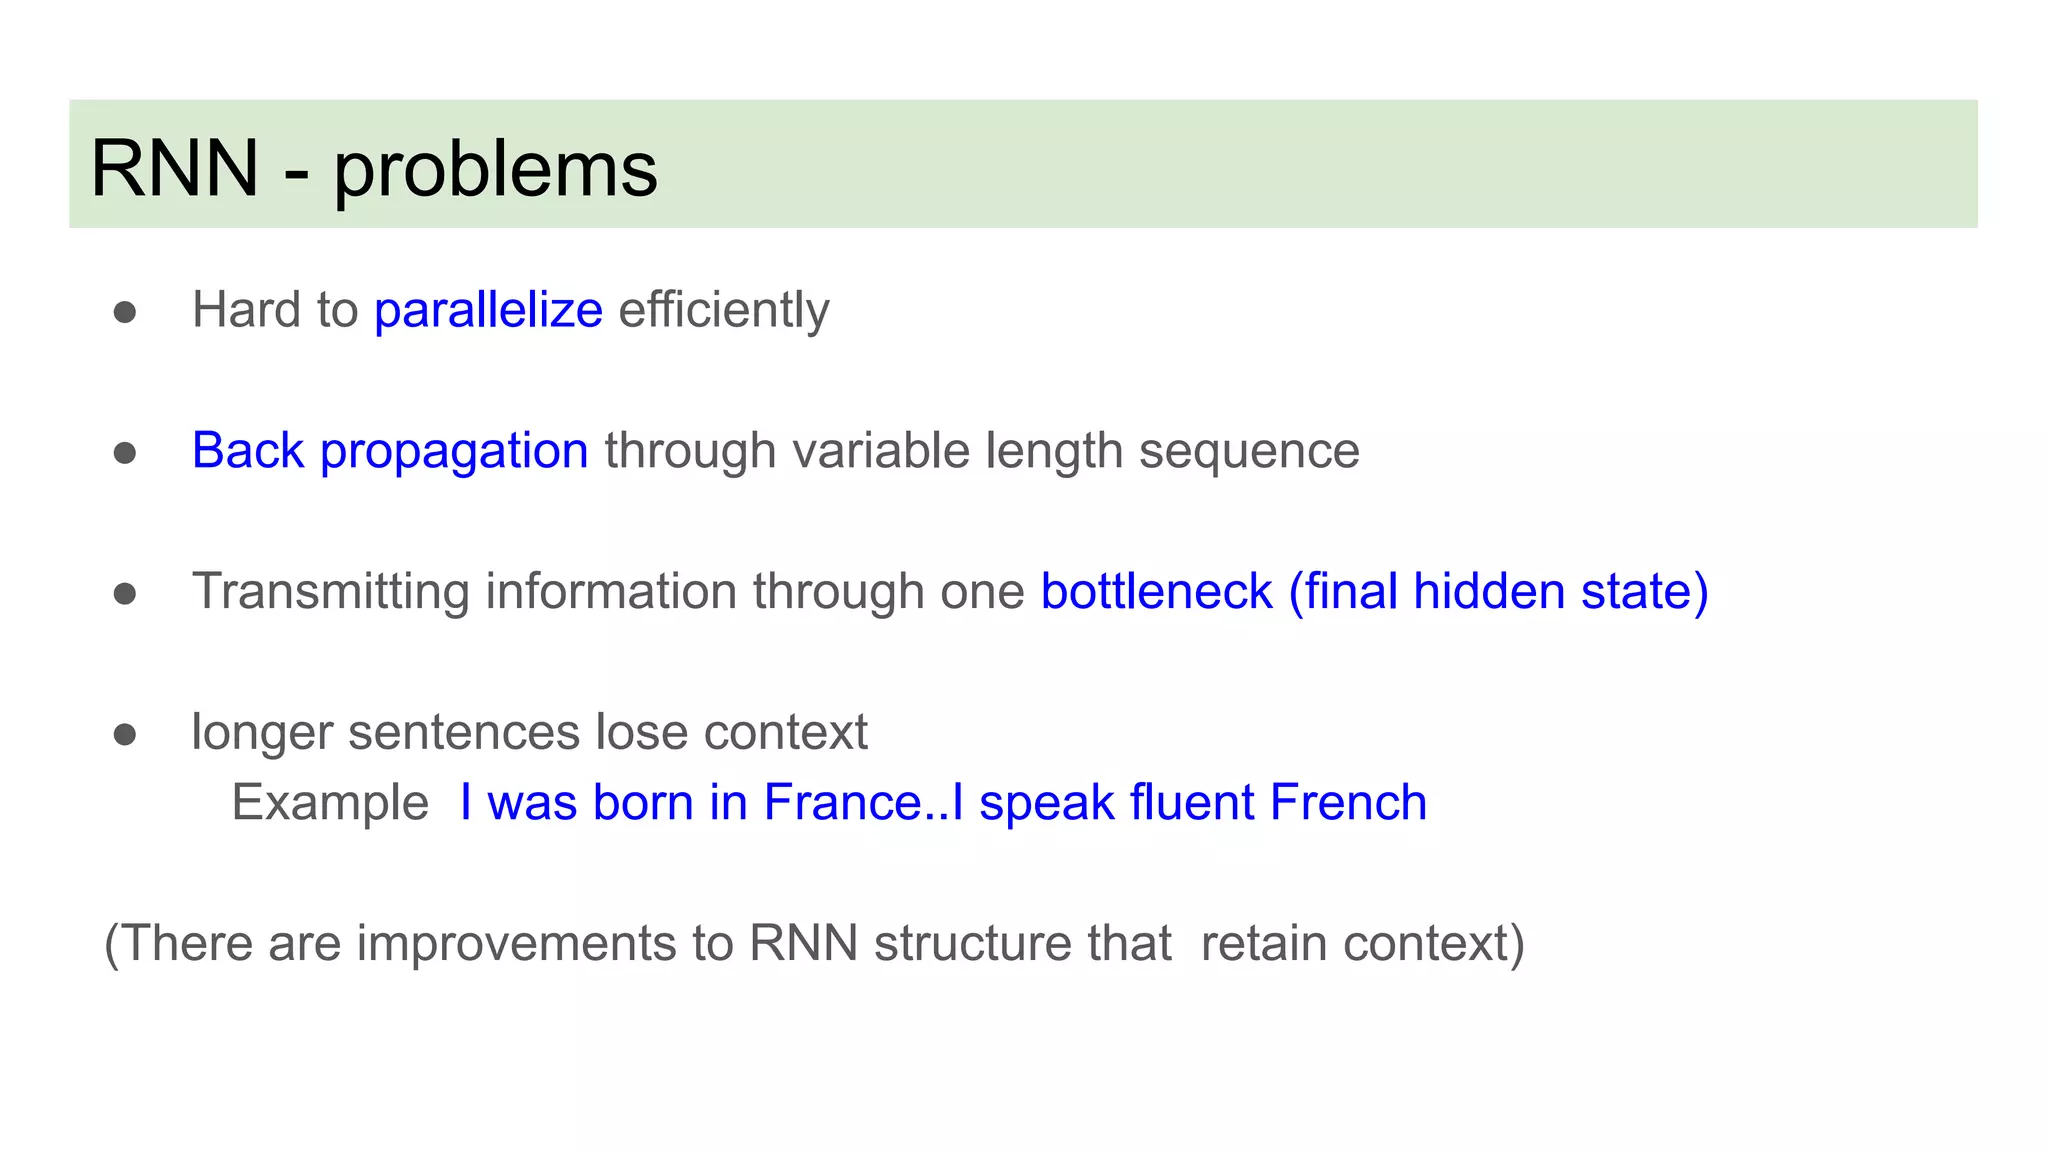Click the words "Hard to" in first bullet
This screenshot has height=1152, width=2048.
tap(275, 310)
